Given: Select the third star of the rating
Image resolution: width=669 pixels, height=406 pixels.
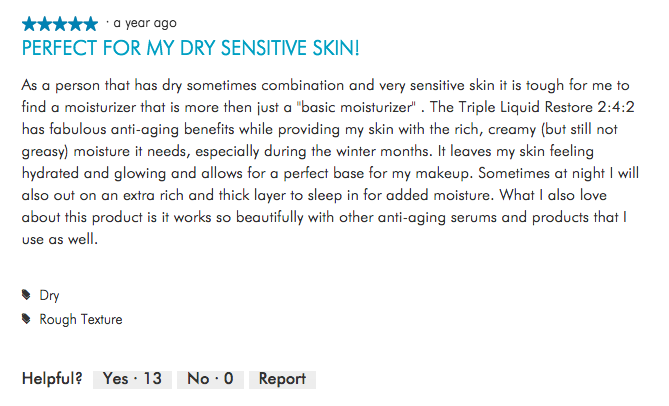Looking at the screenshot, I should tap(60, 23).
